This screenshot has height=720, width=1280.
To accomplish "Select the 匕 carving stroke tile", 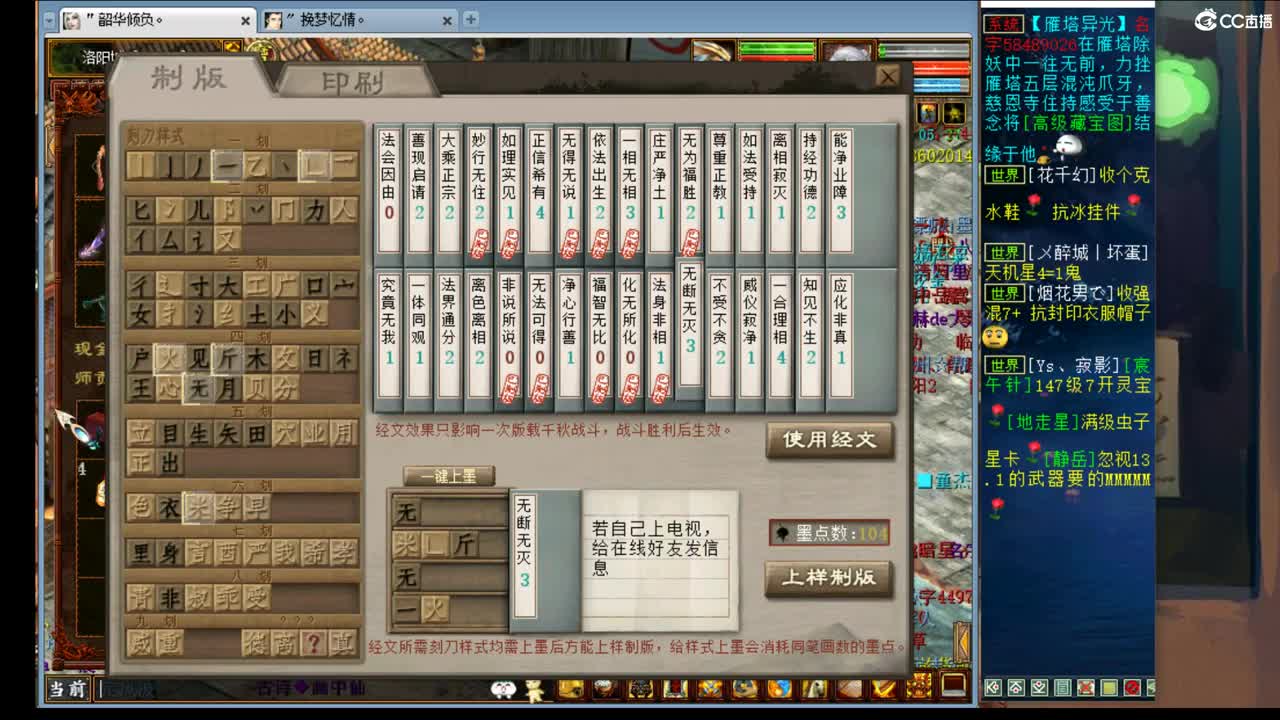I will (x=141, y=211).
